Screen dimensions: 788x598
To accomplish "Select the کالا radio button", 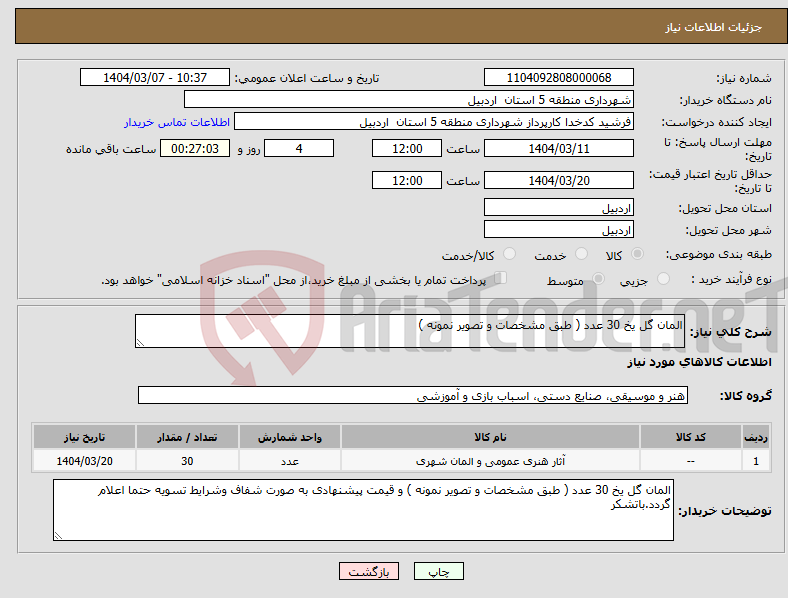I will point(637,254).
